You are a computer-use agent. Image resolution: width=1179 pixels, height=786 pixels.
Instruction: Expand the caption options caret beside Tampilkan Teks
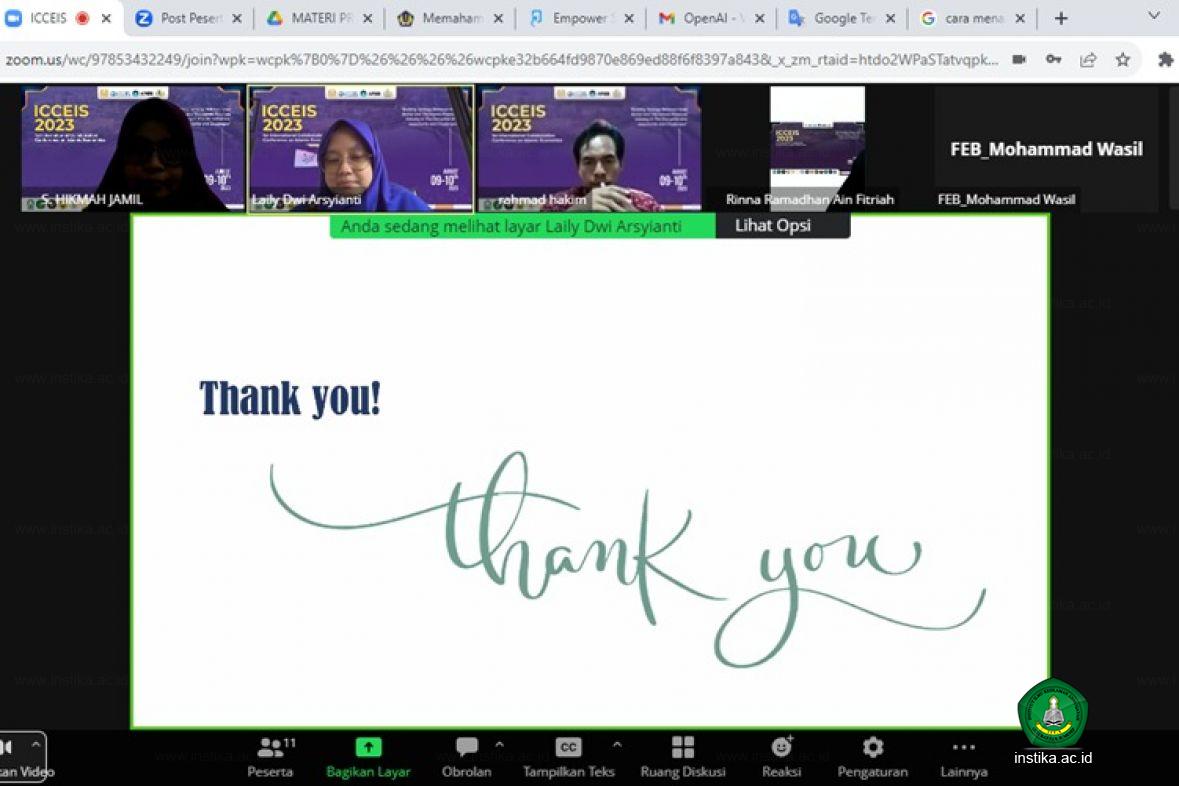point(617,744)
